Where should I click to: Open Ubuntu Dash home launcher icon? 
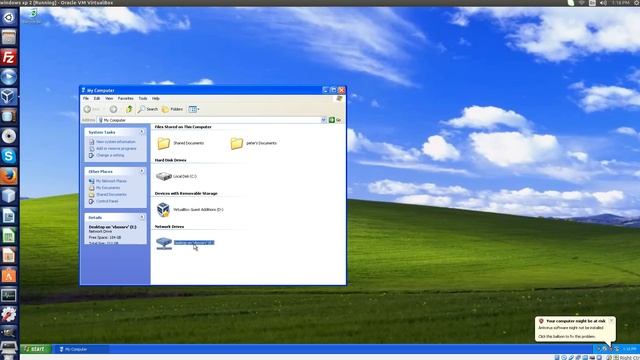[9, 17]
